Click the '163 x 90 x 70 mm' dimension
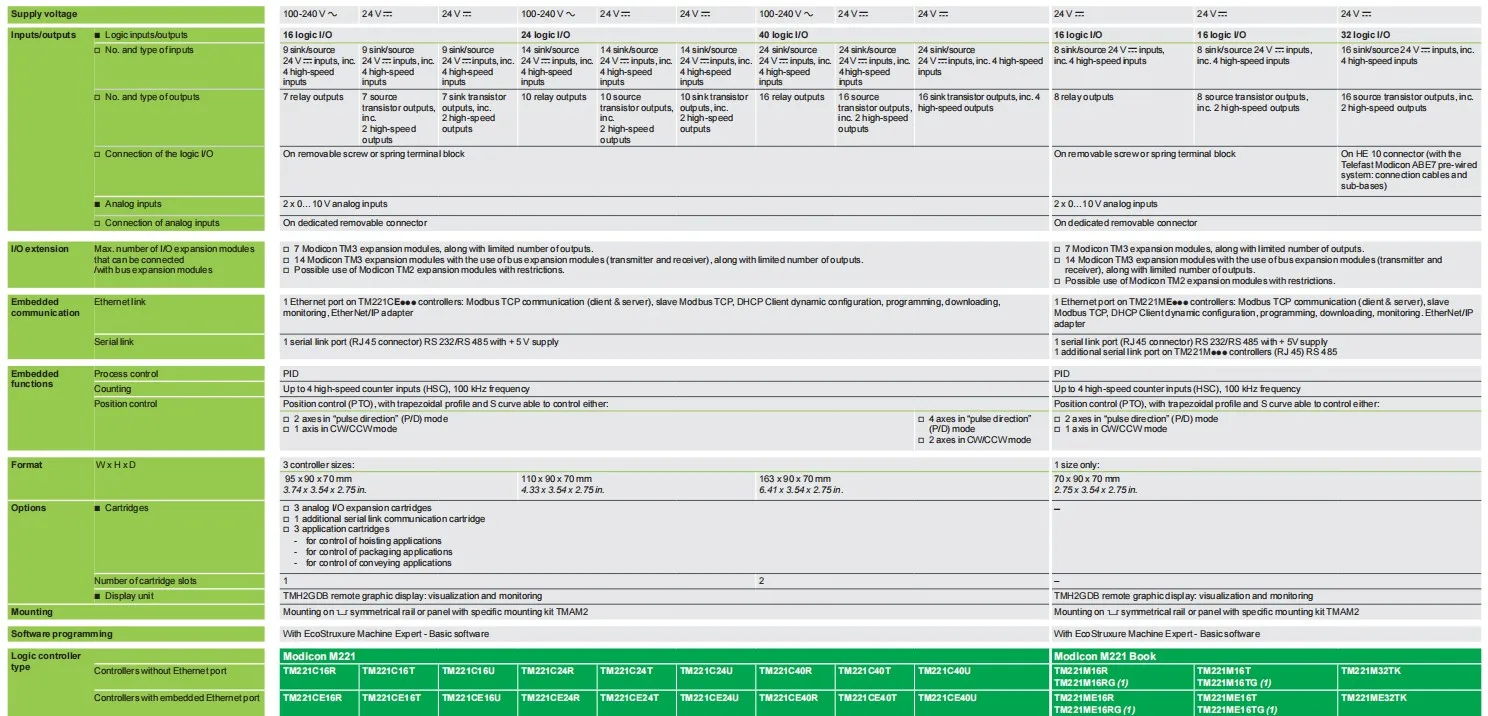 [795, 480]
